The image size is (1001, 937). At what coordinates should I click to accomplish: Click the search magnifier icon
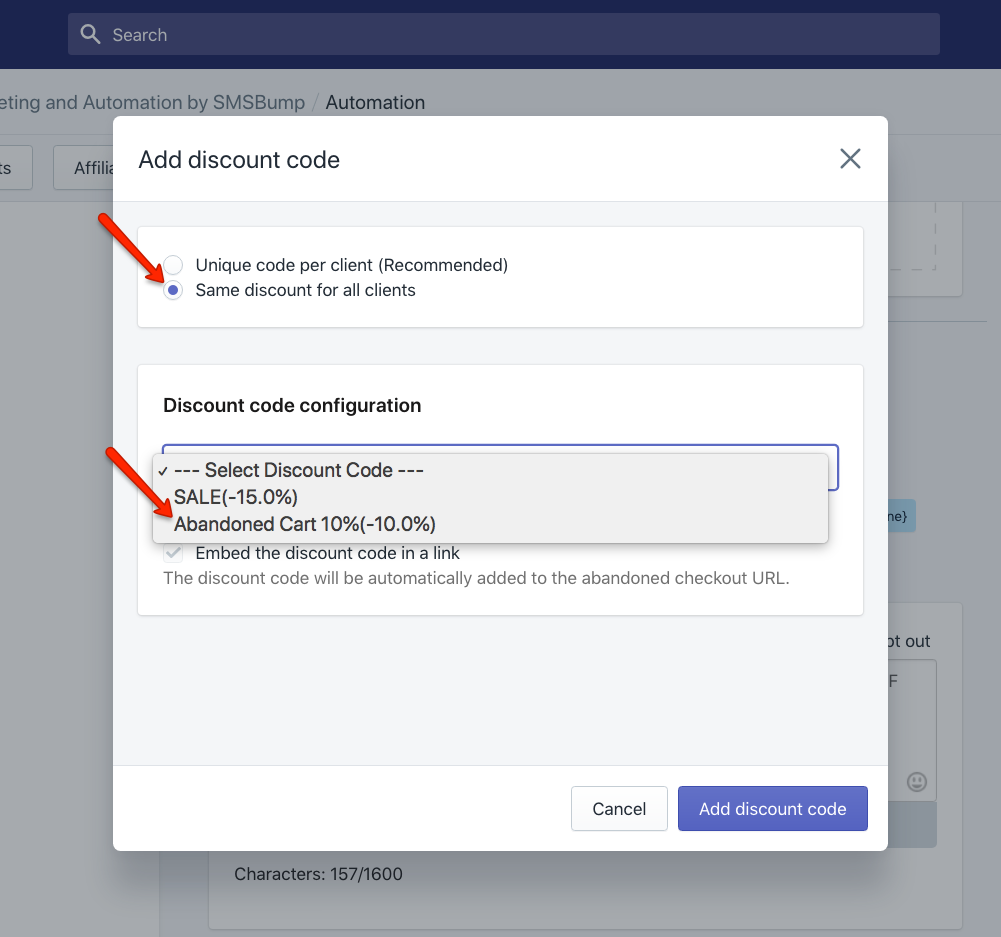(90, 34)
